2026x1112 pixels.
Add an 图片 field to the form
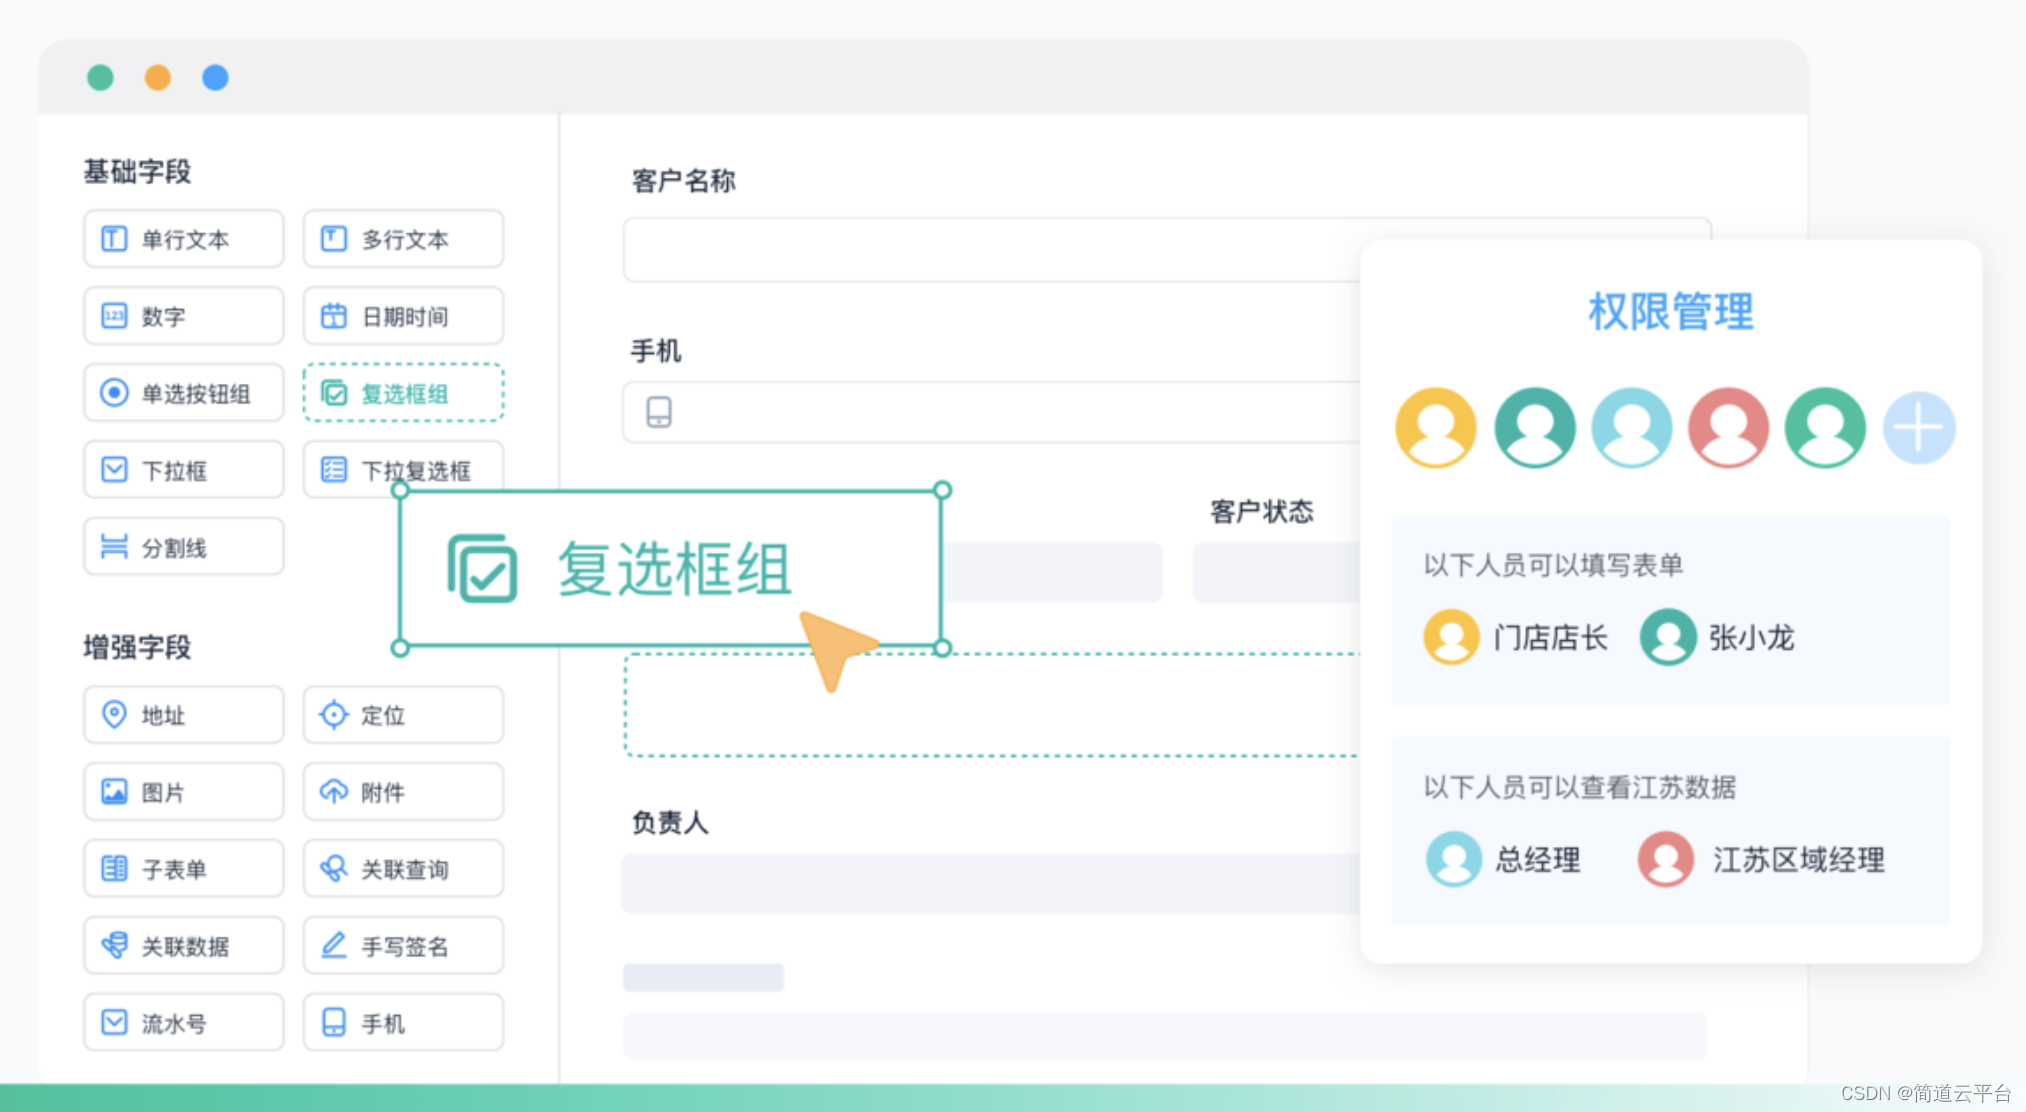[x=183, y=791]
